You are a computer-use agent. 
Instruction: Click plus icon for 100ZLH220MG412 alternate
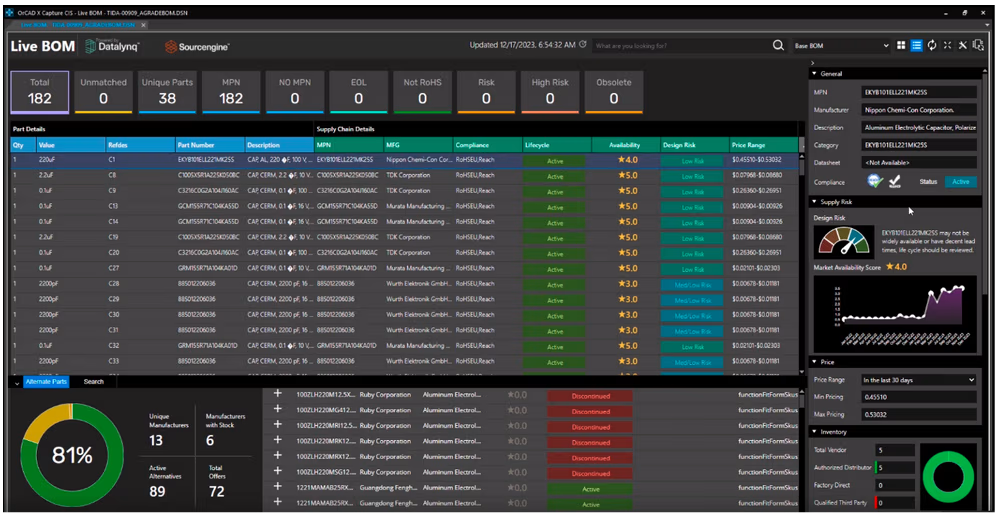(277, 410)
